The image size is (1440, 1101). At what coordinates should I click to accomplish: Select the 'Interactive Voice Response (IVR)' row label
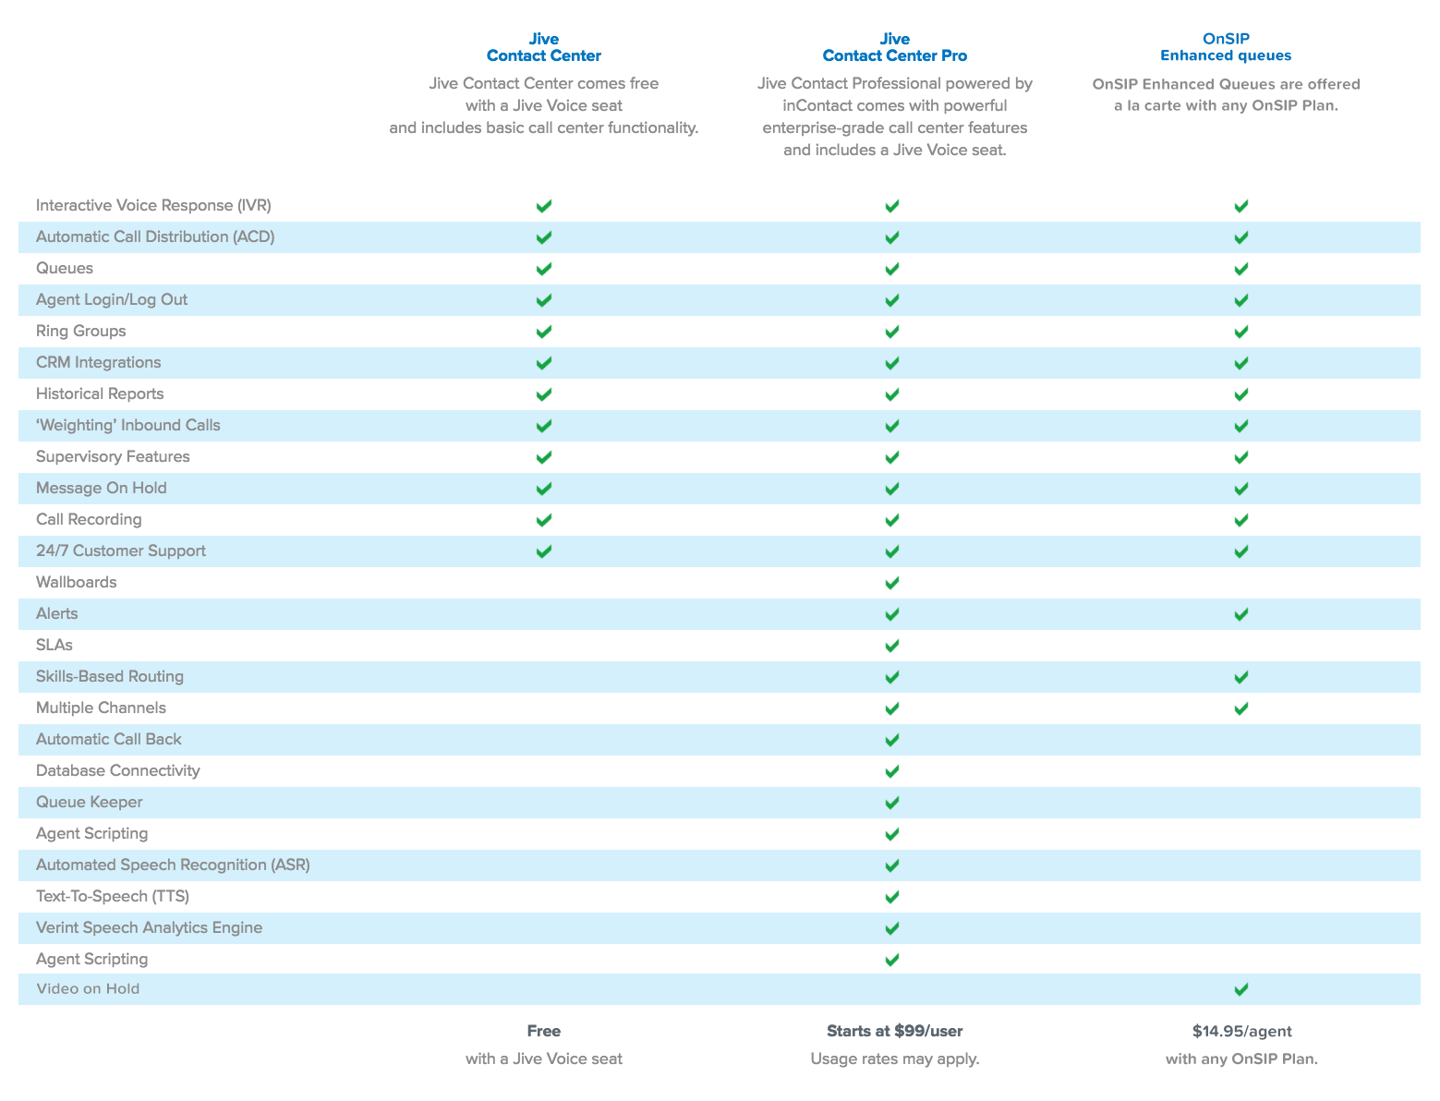point(154,205)
